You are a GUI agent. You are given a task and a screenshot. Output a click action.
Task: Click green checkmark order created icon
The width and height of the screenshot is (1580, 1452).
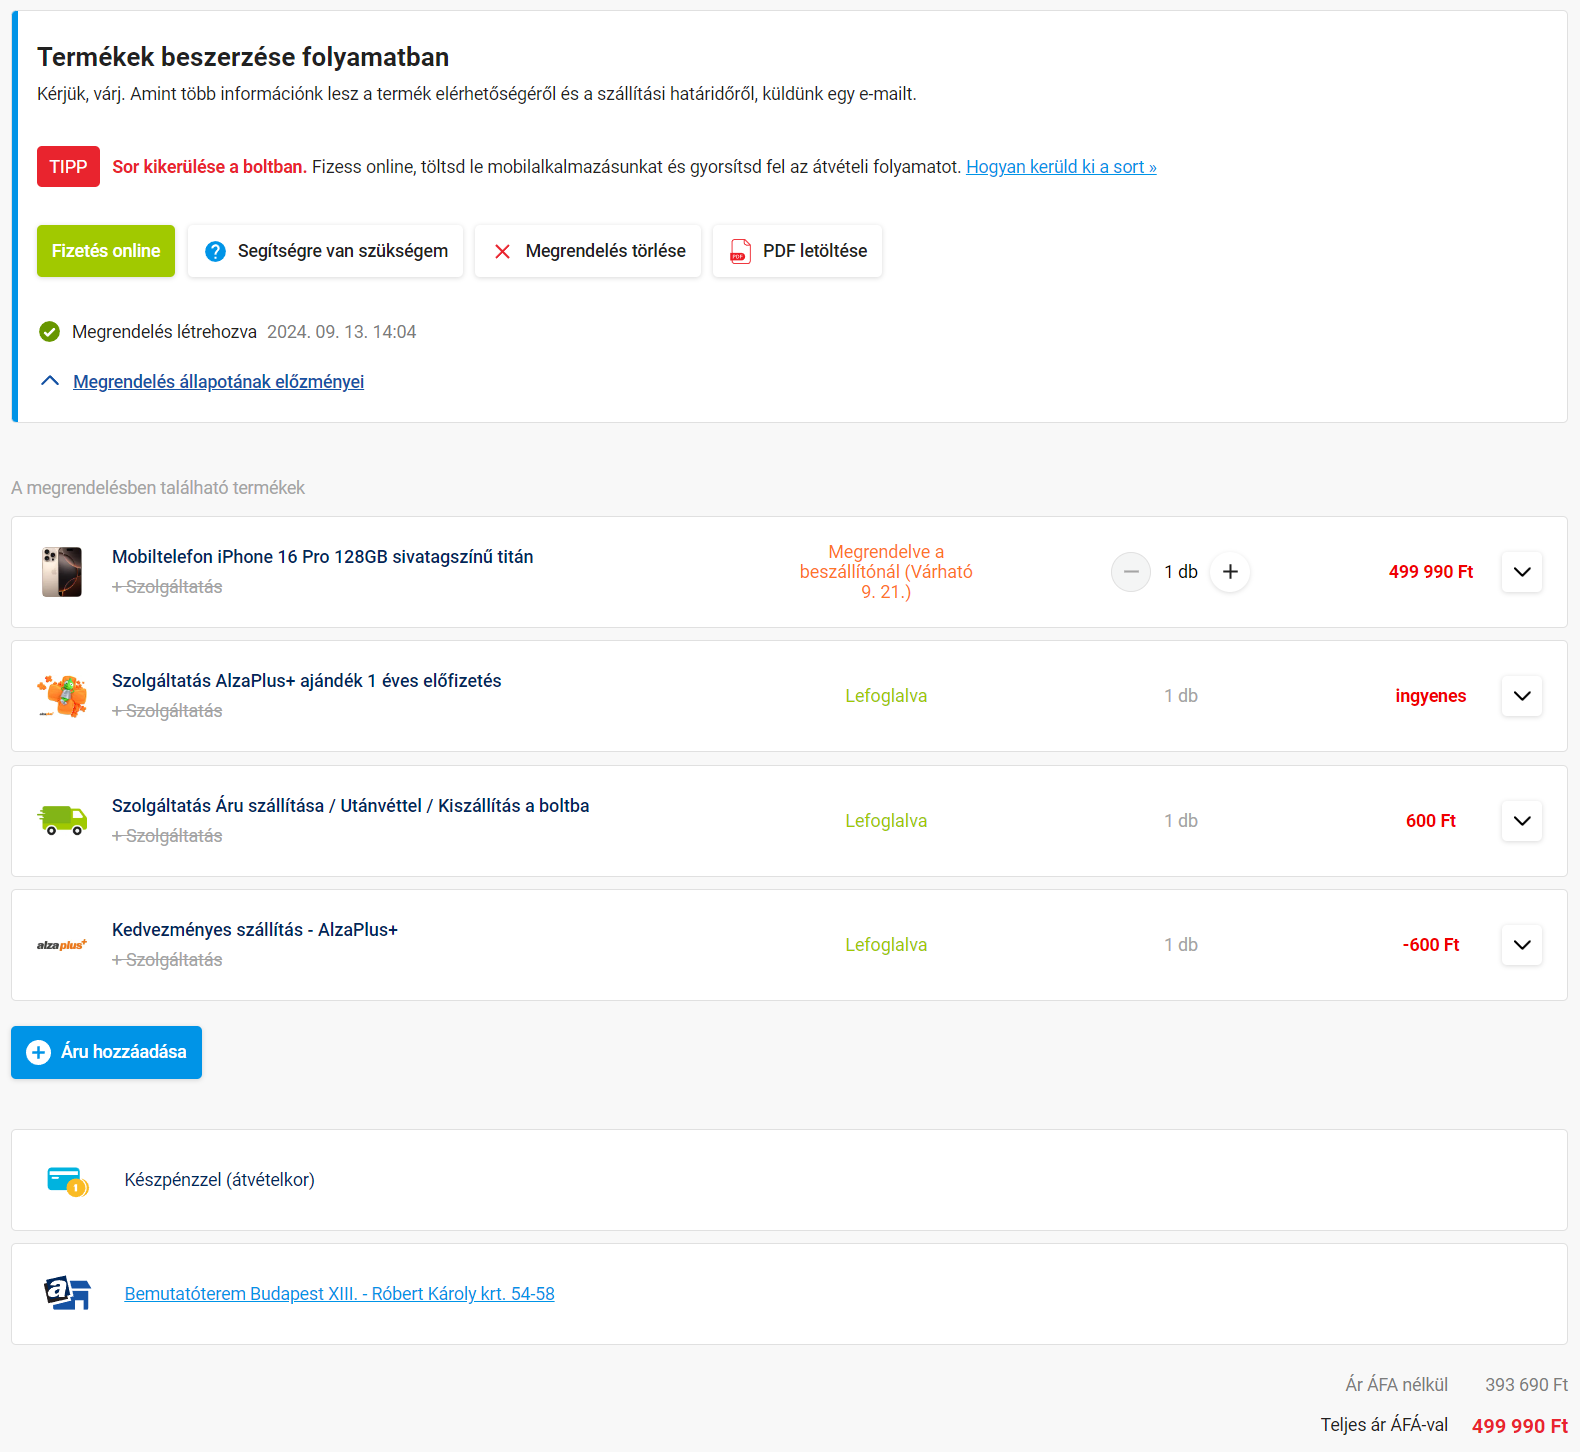(49, 332)
